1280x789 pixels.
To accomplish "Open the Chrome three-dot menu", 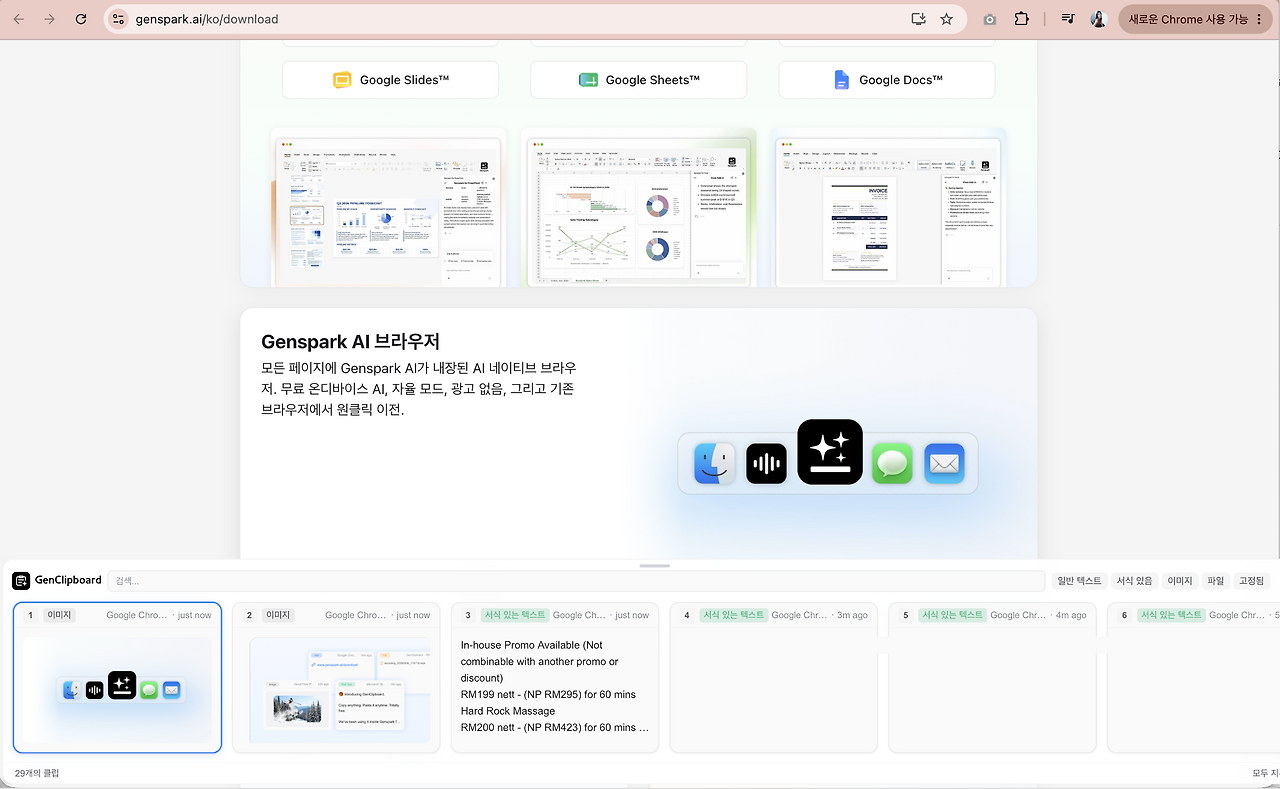I will point(1259,19).
